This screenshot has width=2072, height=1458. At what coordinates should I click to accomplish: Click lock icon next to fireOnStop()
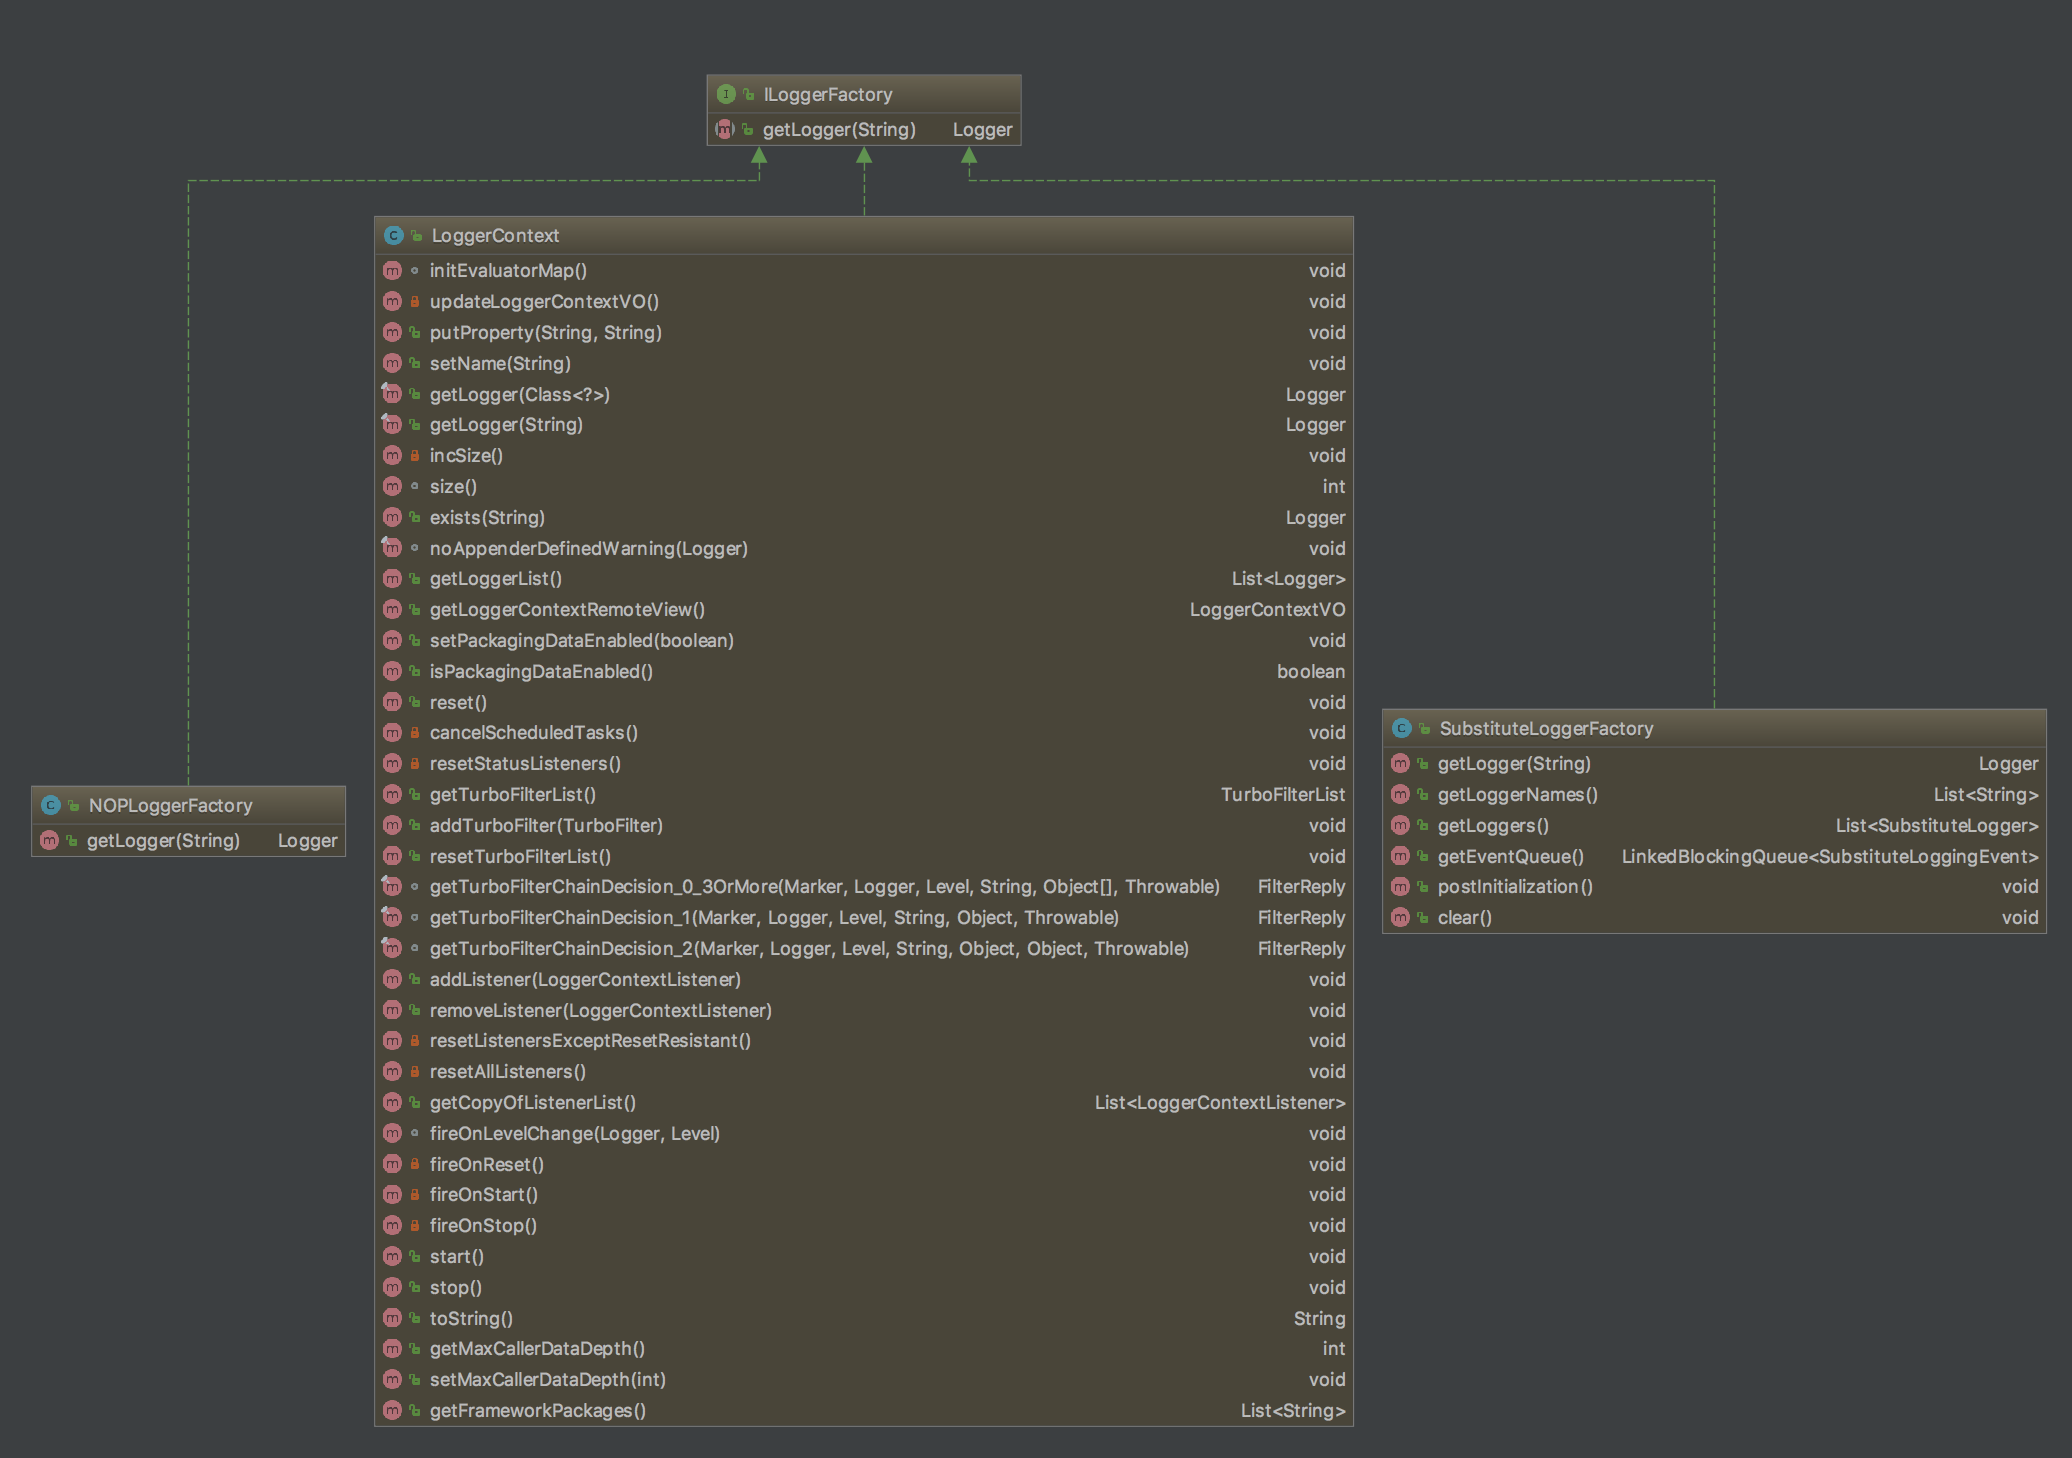pyautogui.click(x=415, y=1225)
